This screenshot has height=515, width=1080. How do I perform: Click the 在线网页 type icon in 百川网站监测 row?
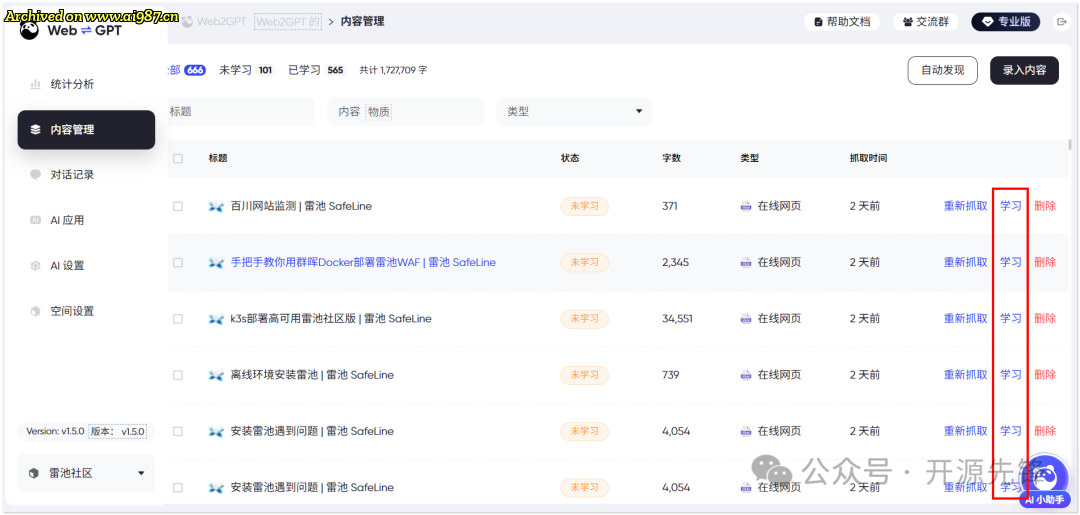point(746,206)
